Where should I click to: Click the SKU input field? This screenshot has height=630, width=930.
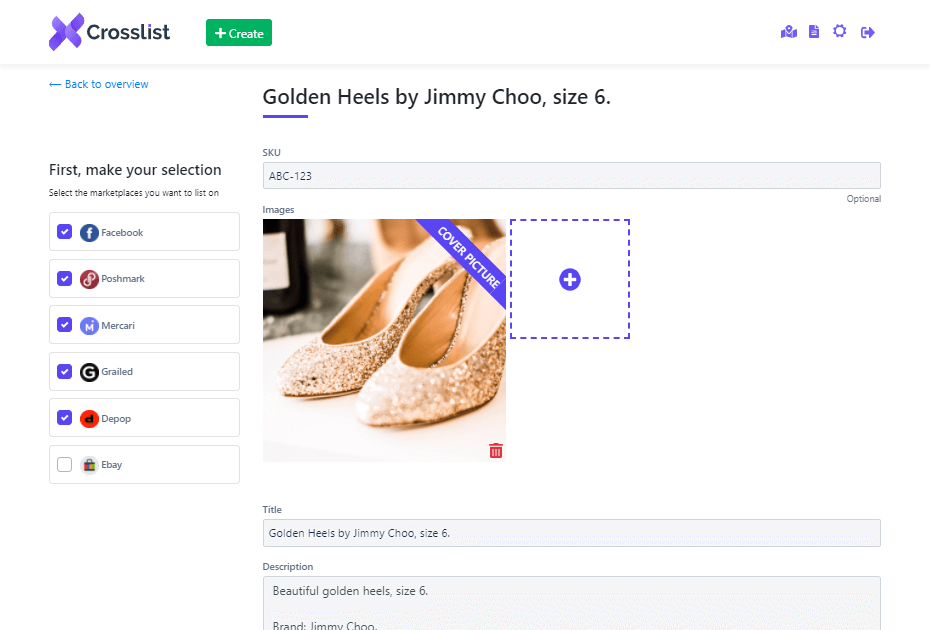coord(571,176)
